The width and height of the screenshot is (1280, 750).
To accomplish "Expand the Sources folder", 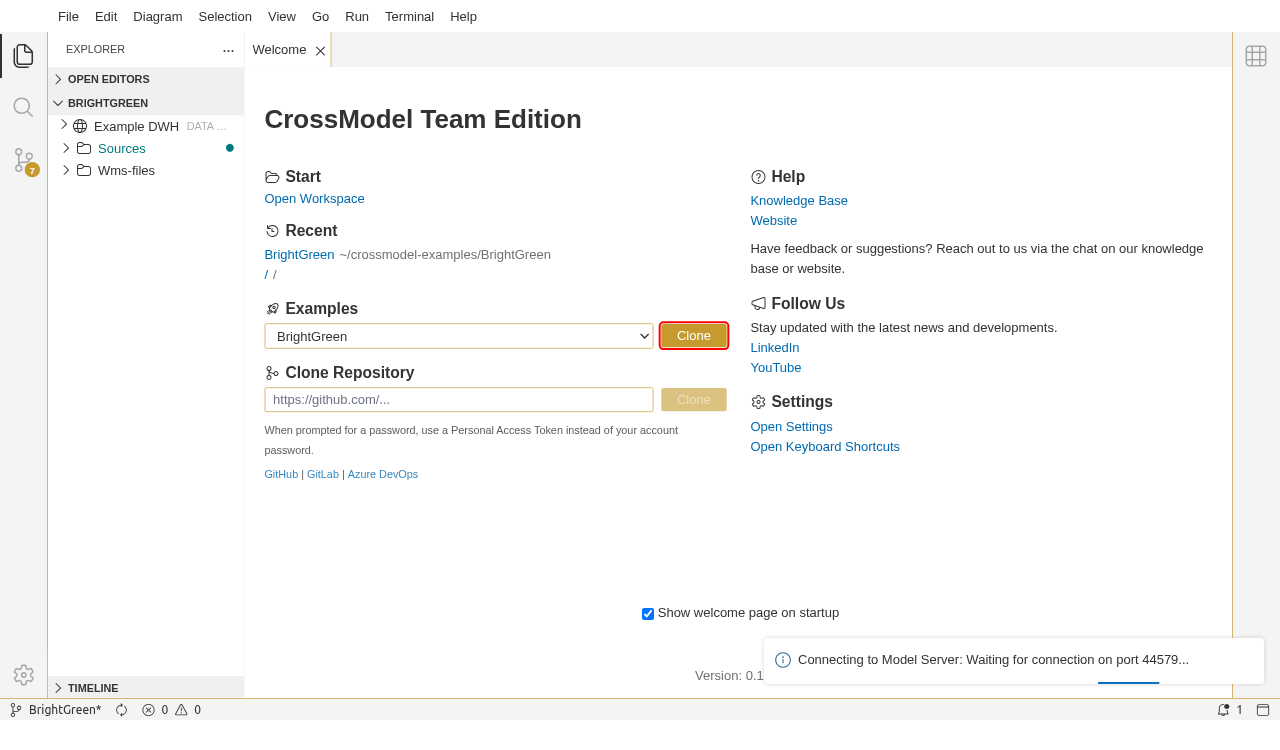I will pyautogui.click(x=121, y=148).
